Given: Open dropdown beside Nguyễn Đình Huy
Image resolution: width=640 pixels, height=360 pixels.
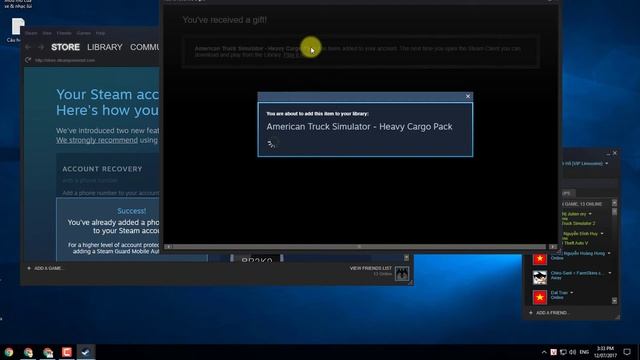Looking at the screenshot, I should (x=602, y=233).
